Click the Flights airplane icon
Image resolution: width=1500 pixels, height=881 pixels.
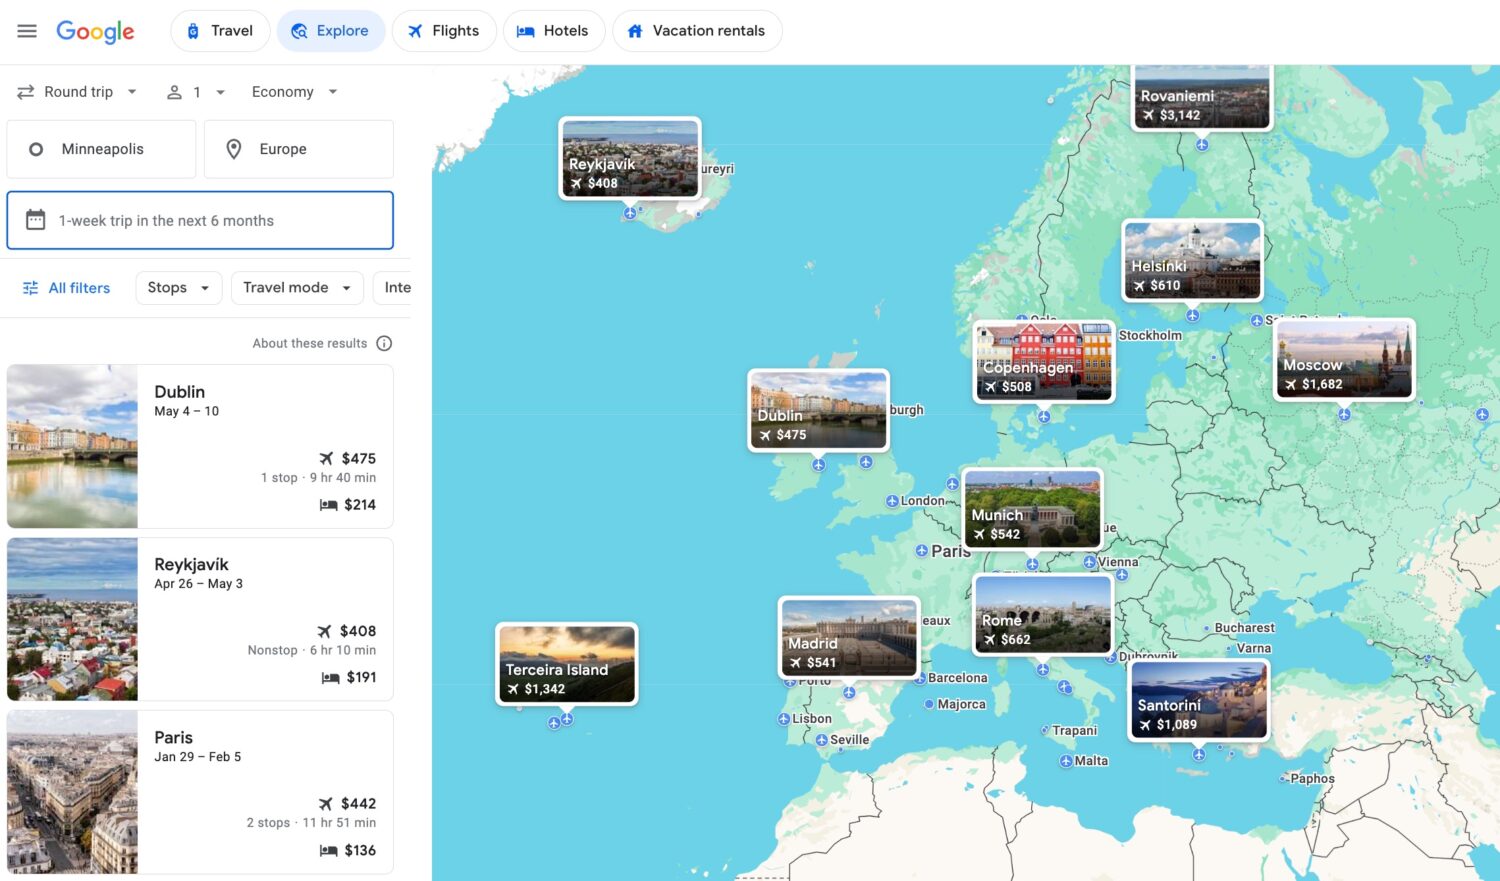416,30
